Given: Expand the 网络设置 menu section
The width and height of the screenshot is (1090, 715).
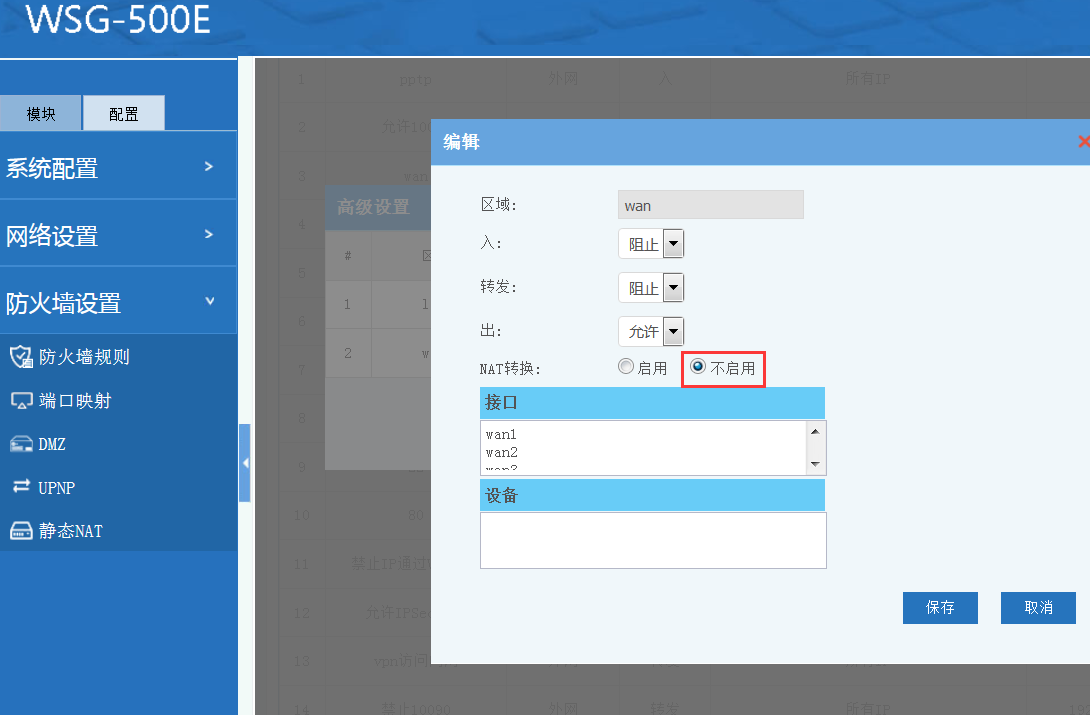Looking at the screenshot, I should (x=118, y=235).
